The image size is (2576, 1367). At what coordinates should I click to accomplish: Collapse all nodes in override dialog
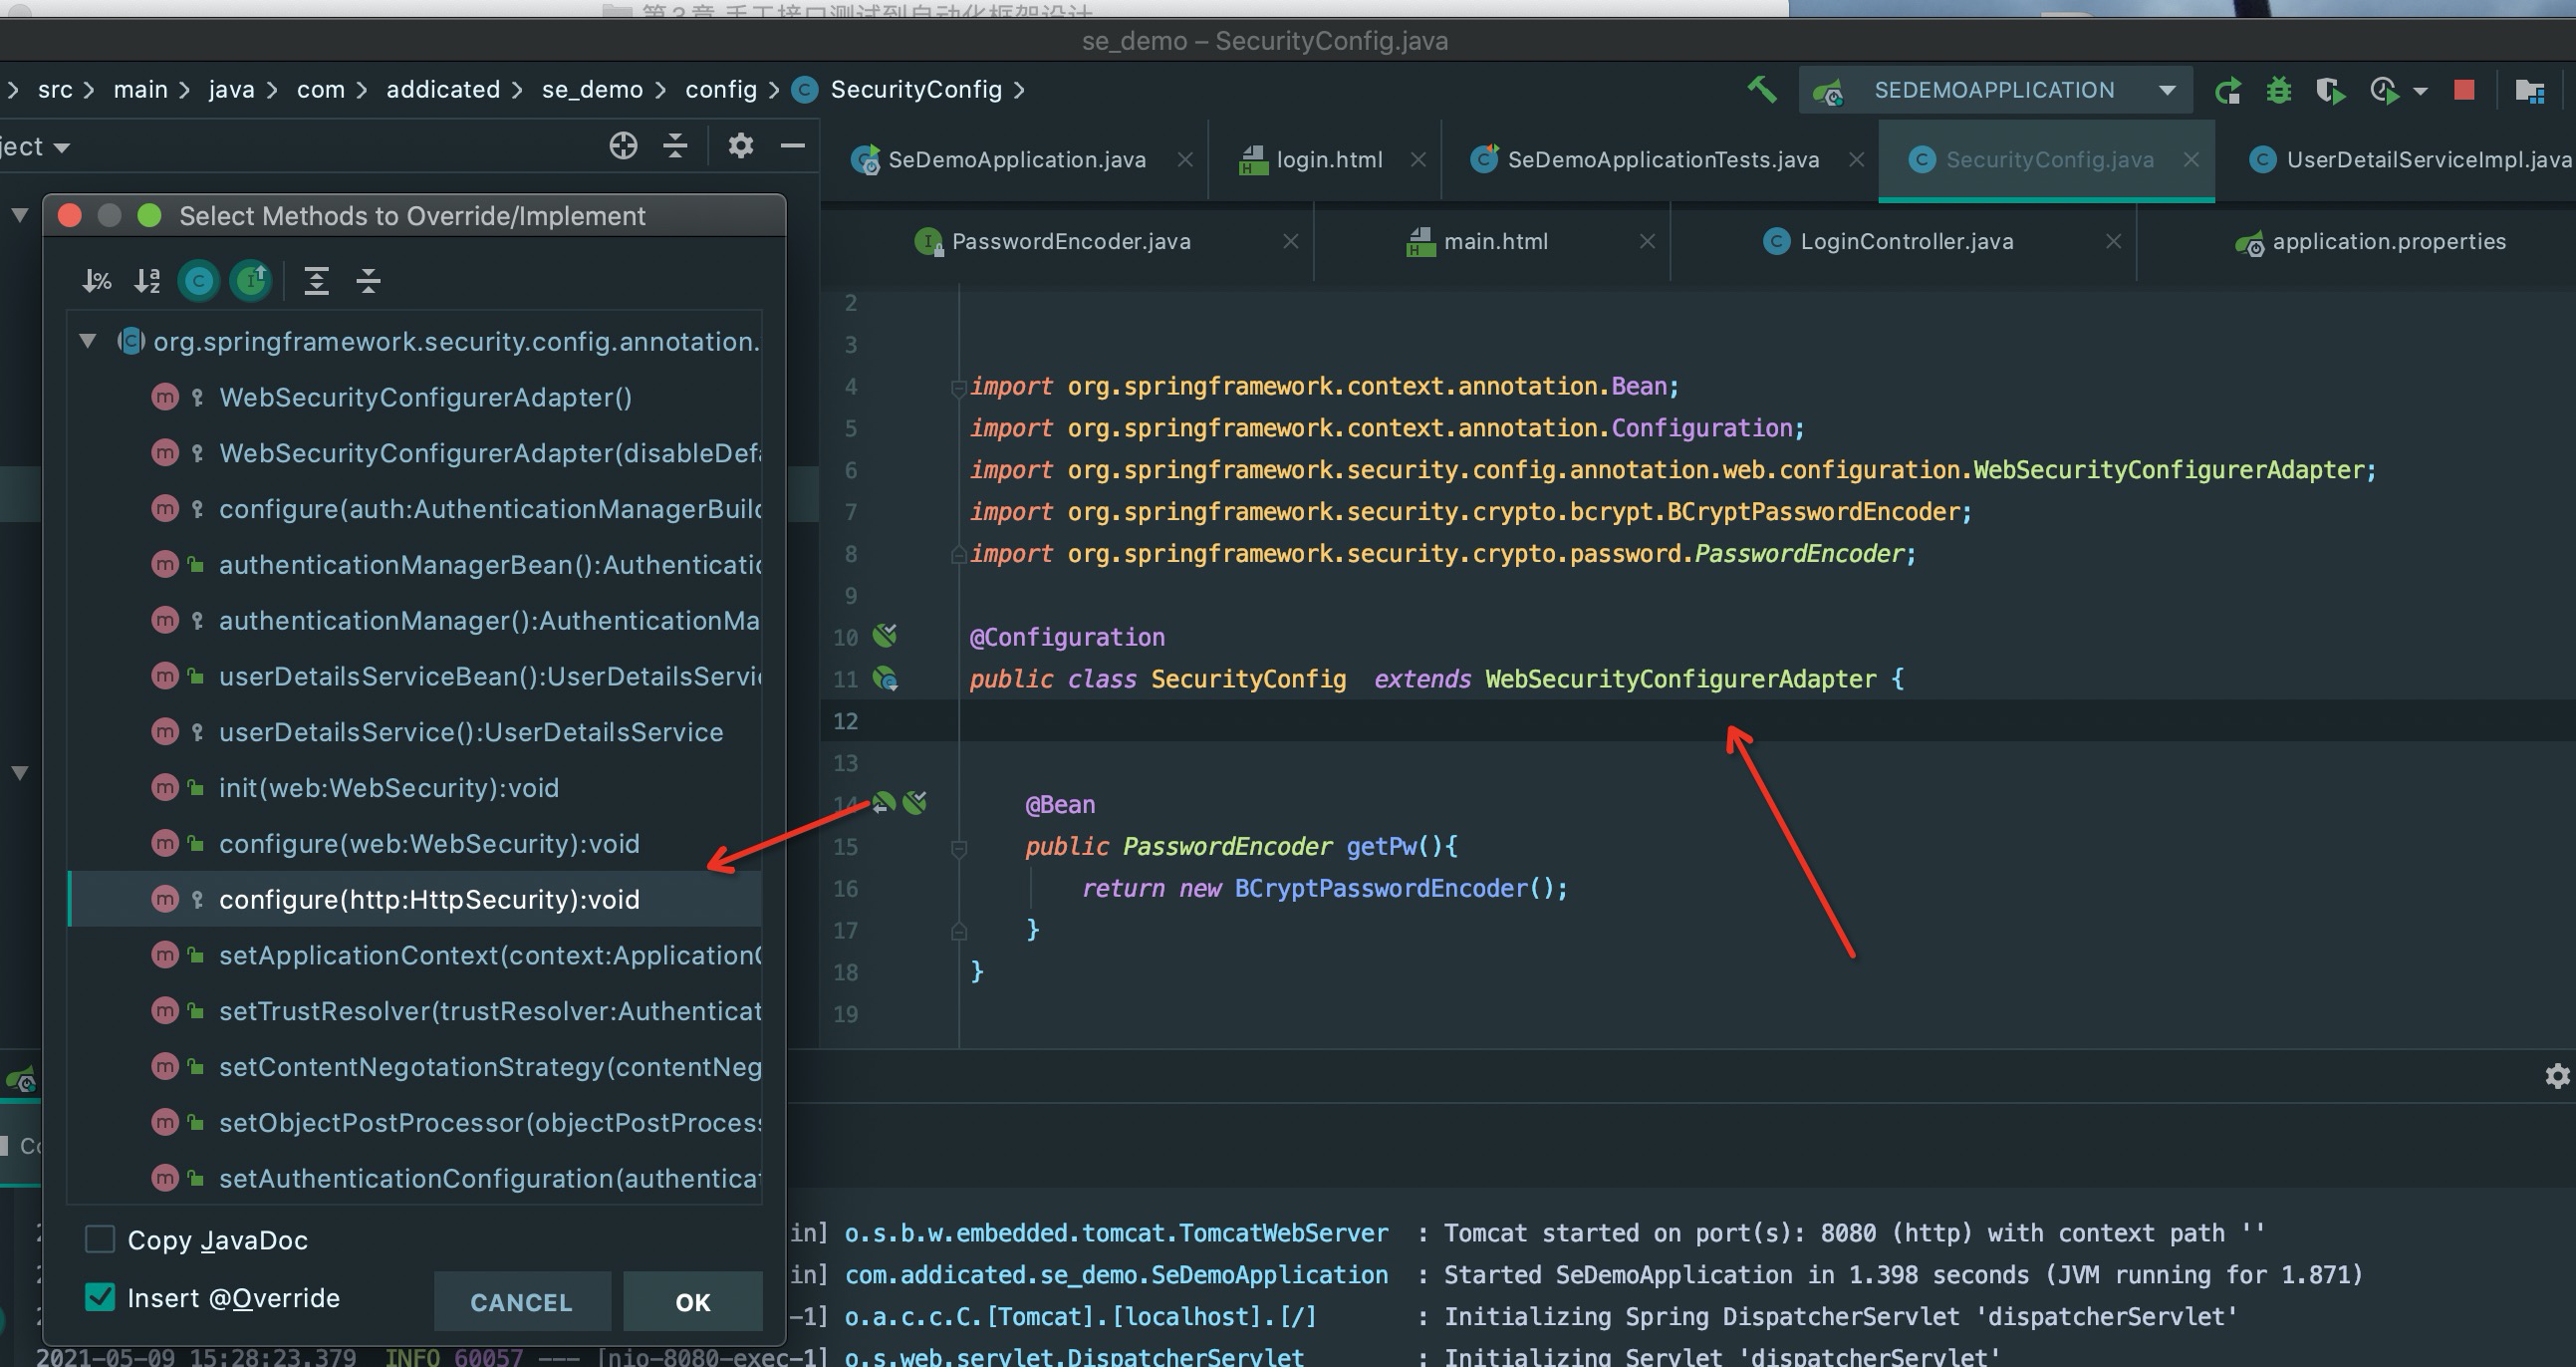(368, 281)
